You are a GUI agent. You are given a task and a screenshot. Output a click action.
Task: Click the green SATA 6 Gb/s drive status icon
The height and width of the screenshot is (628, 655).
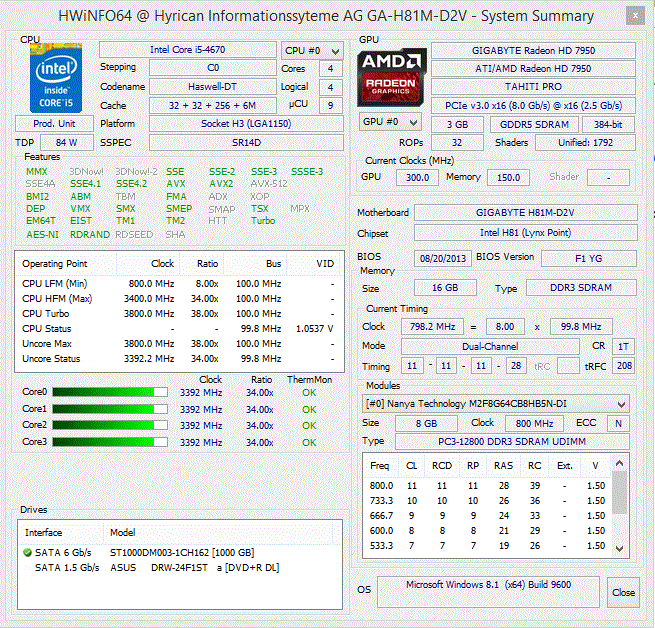pos(28,552)
